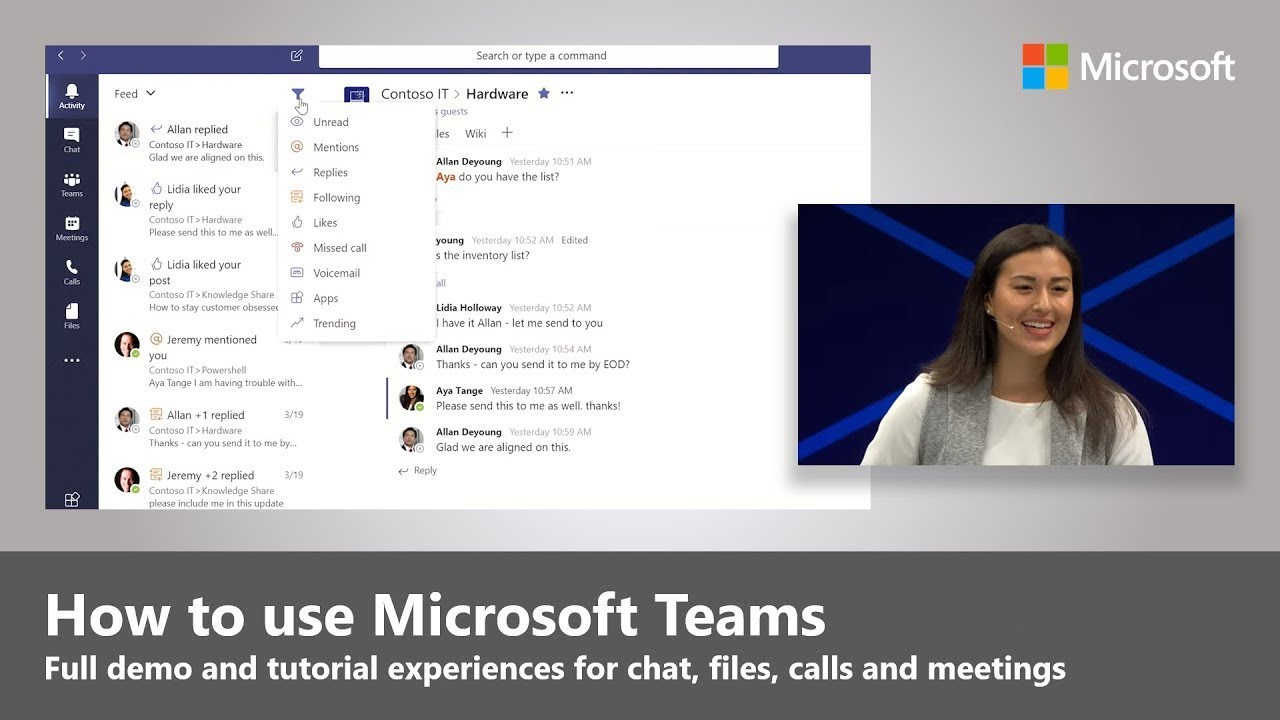Open the Activity bell icon in sidebar
This screenshot has height=720, width=1280.
click(72, 96)
